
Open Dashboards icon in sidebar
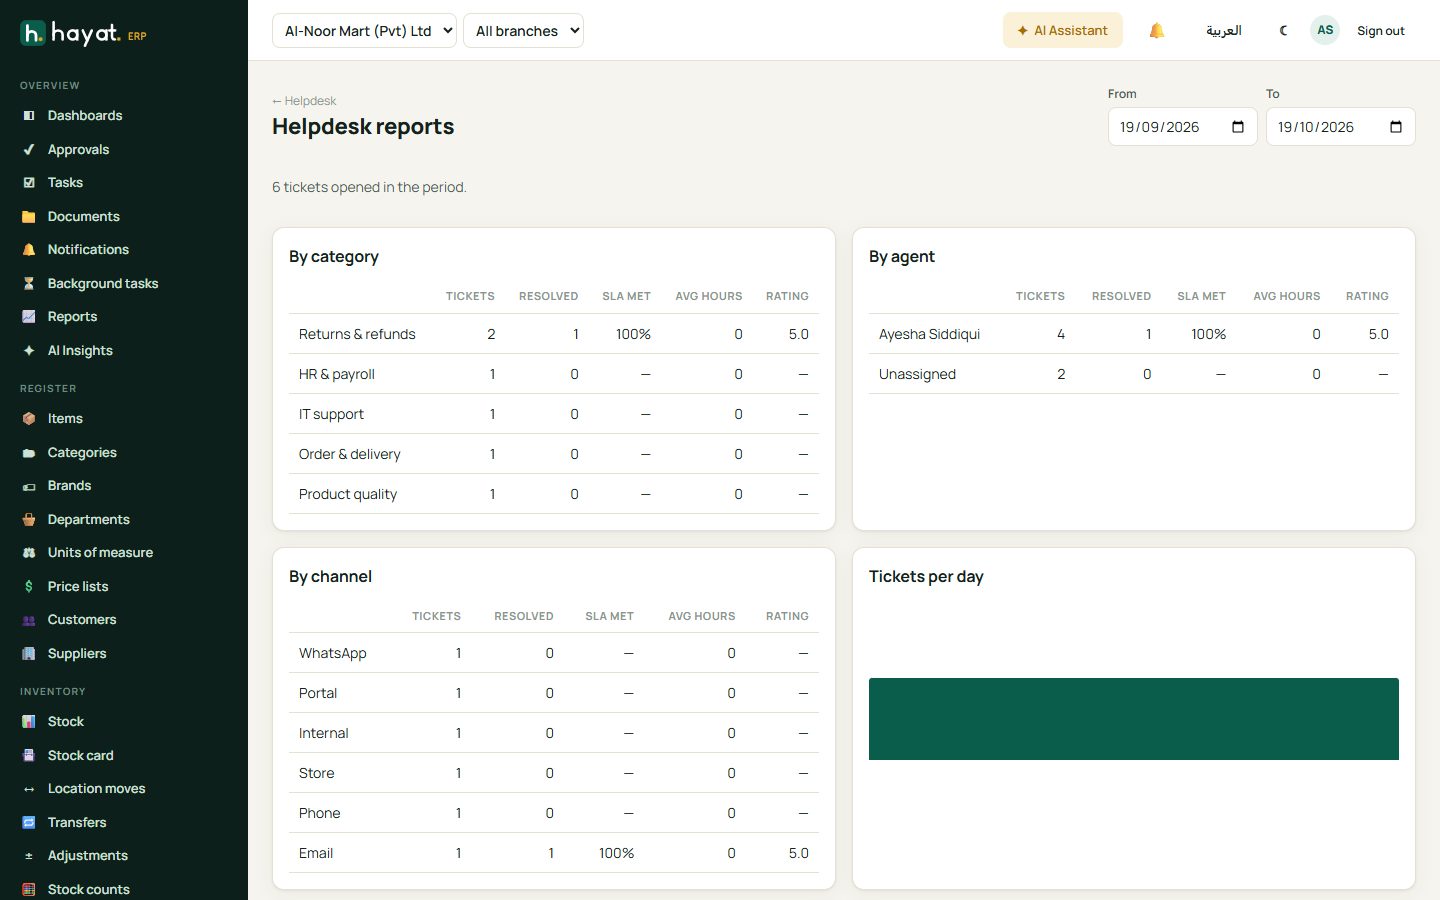(x=29, y=116)
